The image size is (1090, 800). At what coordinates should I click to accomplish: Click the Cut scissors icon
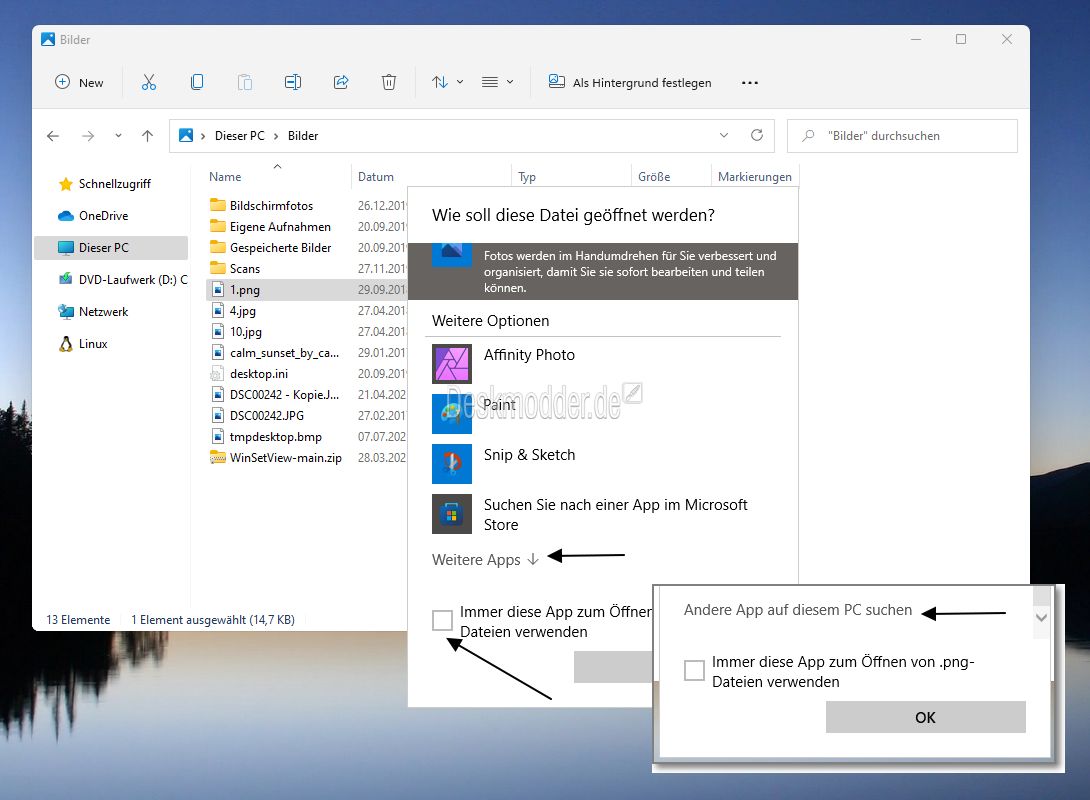pyautogui.click(x=149, y=82)
